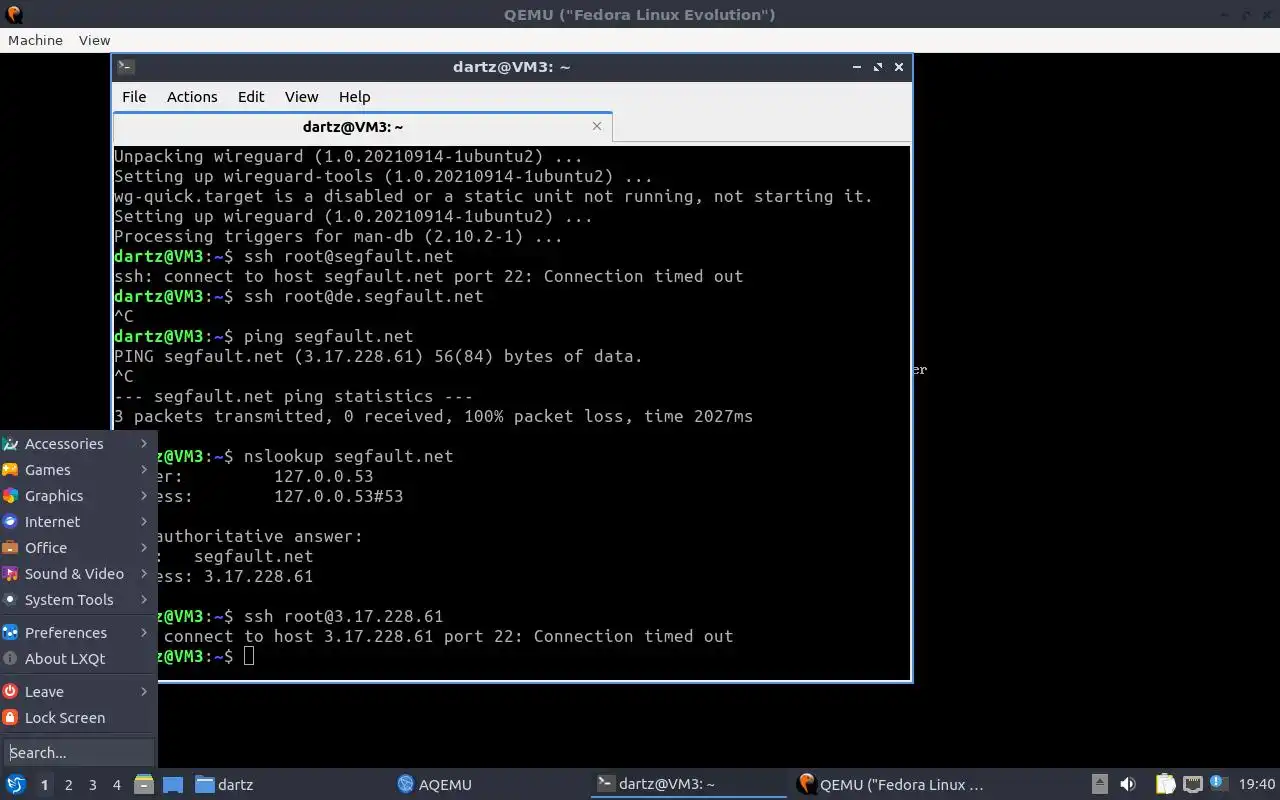Open the Graphics category

[x=76, y=496]
